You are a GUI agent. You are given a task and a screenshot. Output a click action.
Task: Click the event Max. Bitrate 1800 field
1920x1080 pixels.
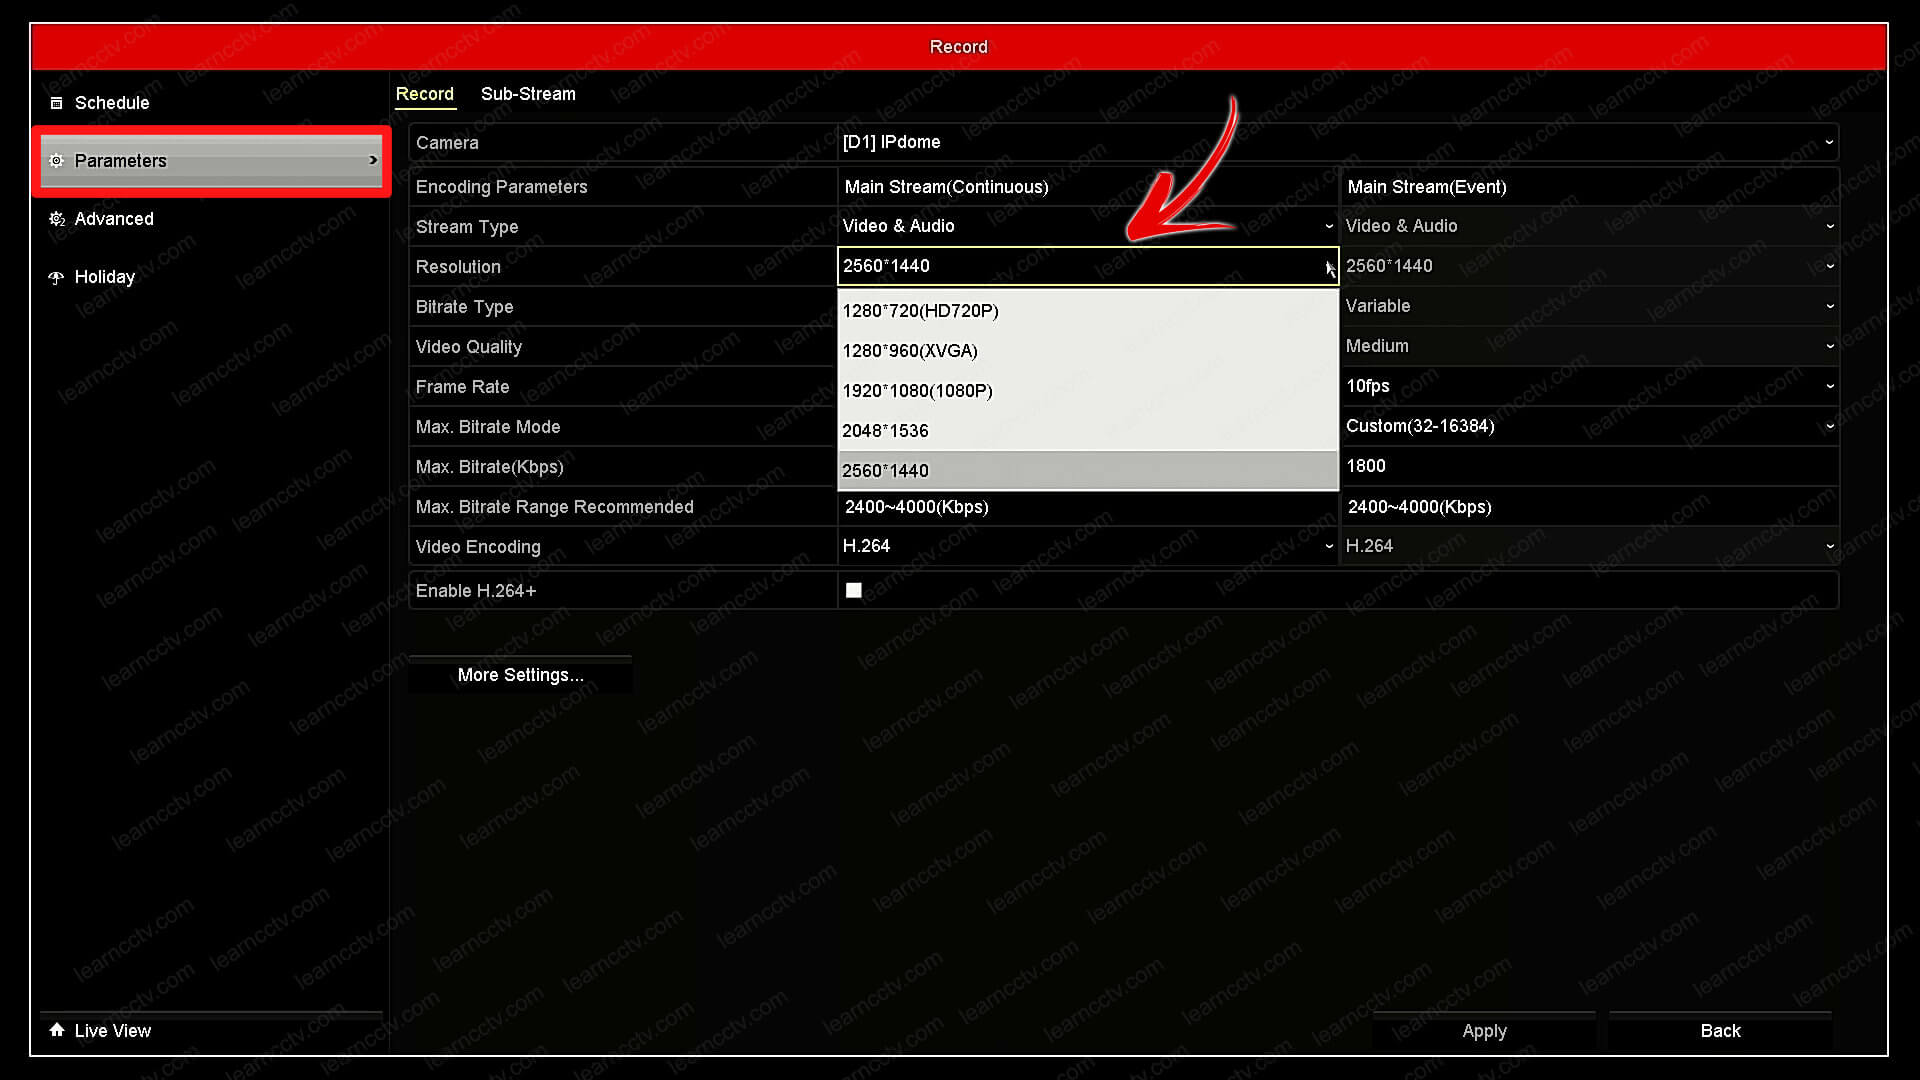pos(1588,466)
